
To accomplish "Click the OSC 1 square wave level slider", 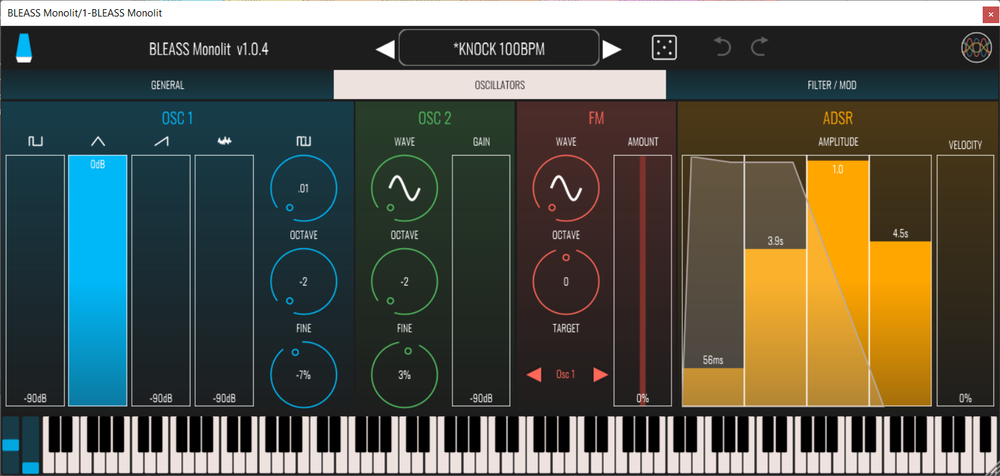I will pos(35,280).
